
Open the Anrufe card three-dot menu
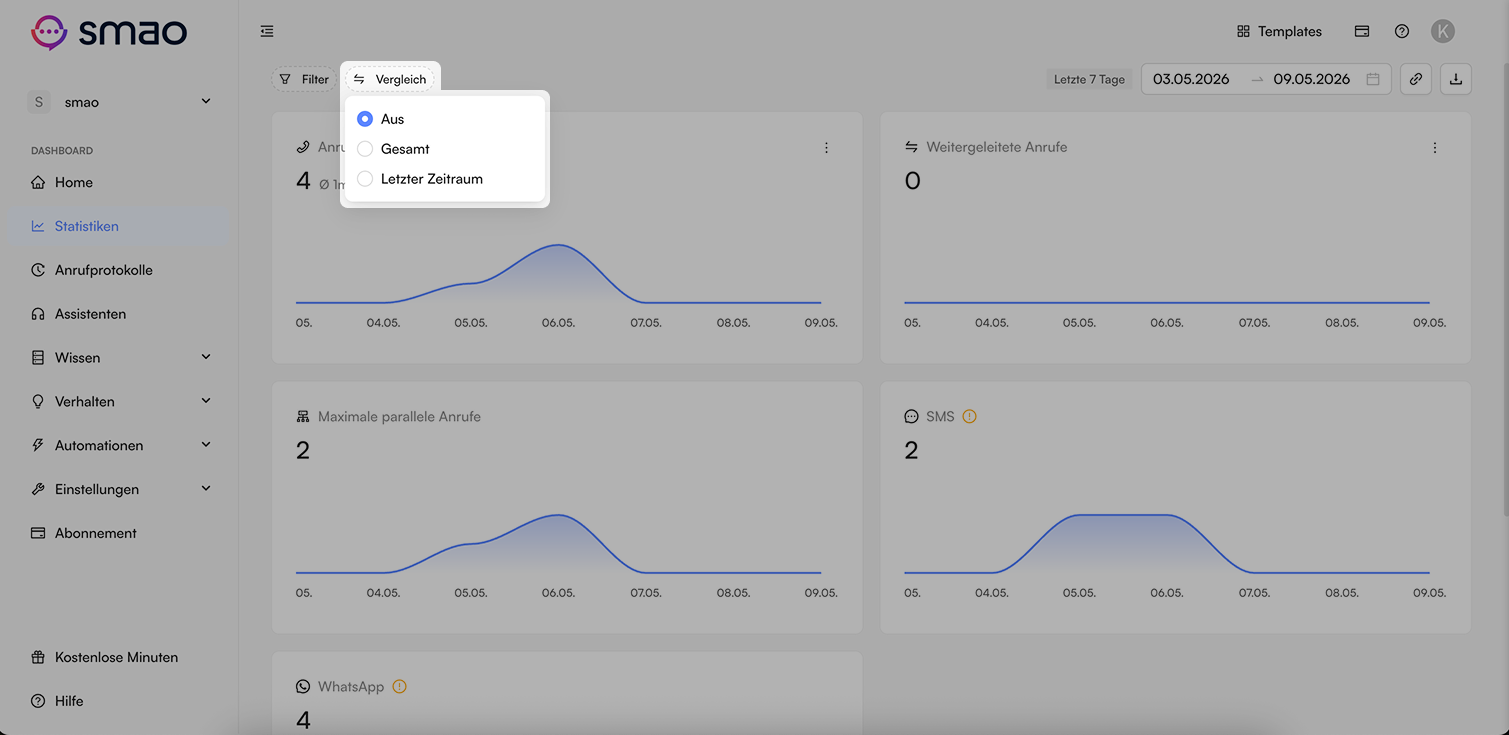(826, 148)
